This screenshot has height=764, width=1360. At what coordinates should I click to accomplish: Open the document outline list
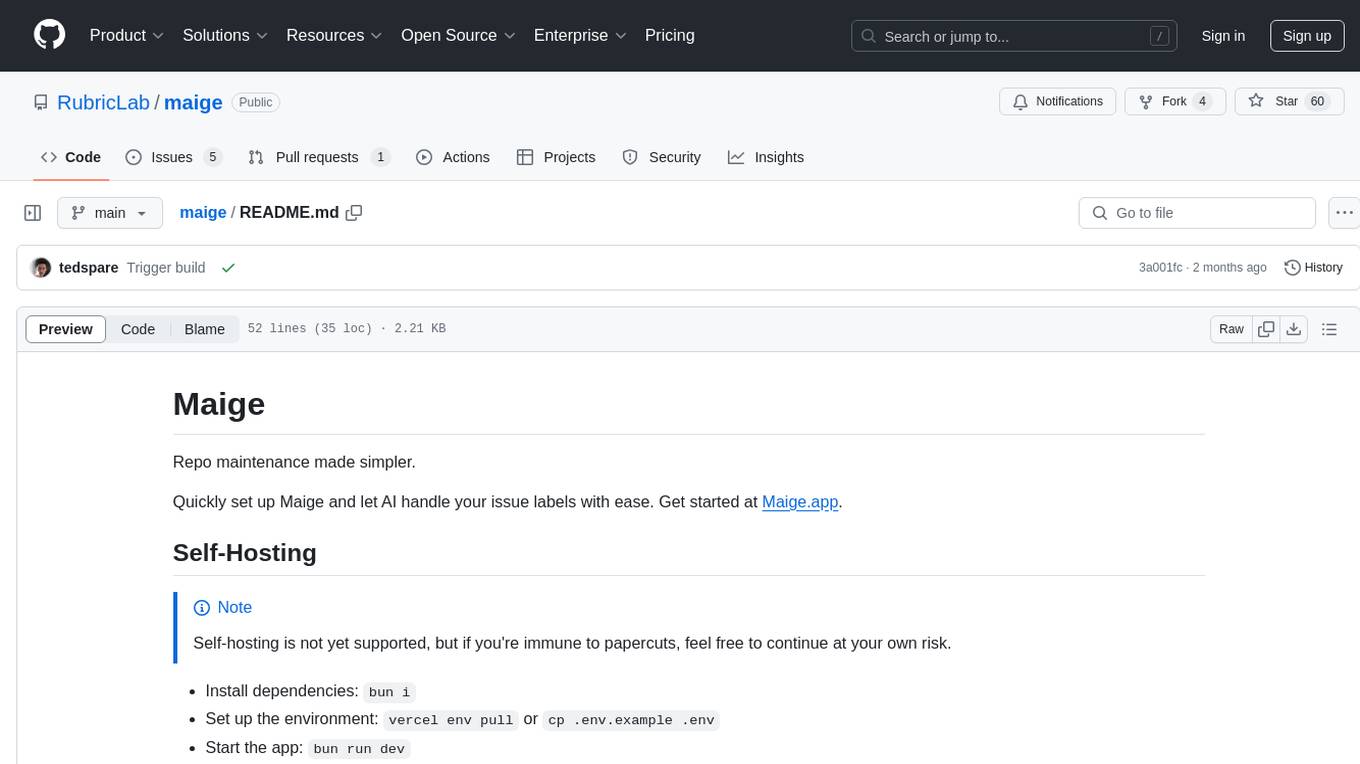[x=1329, y=329]
